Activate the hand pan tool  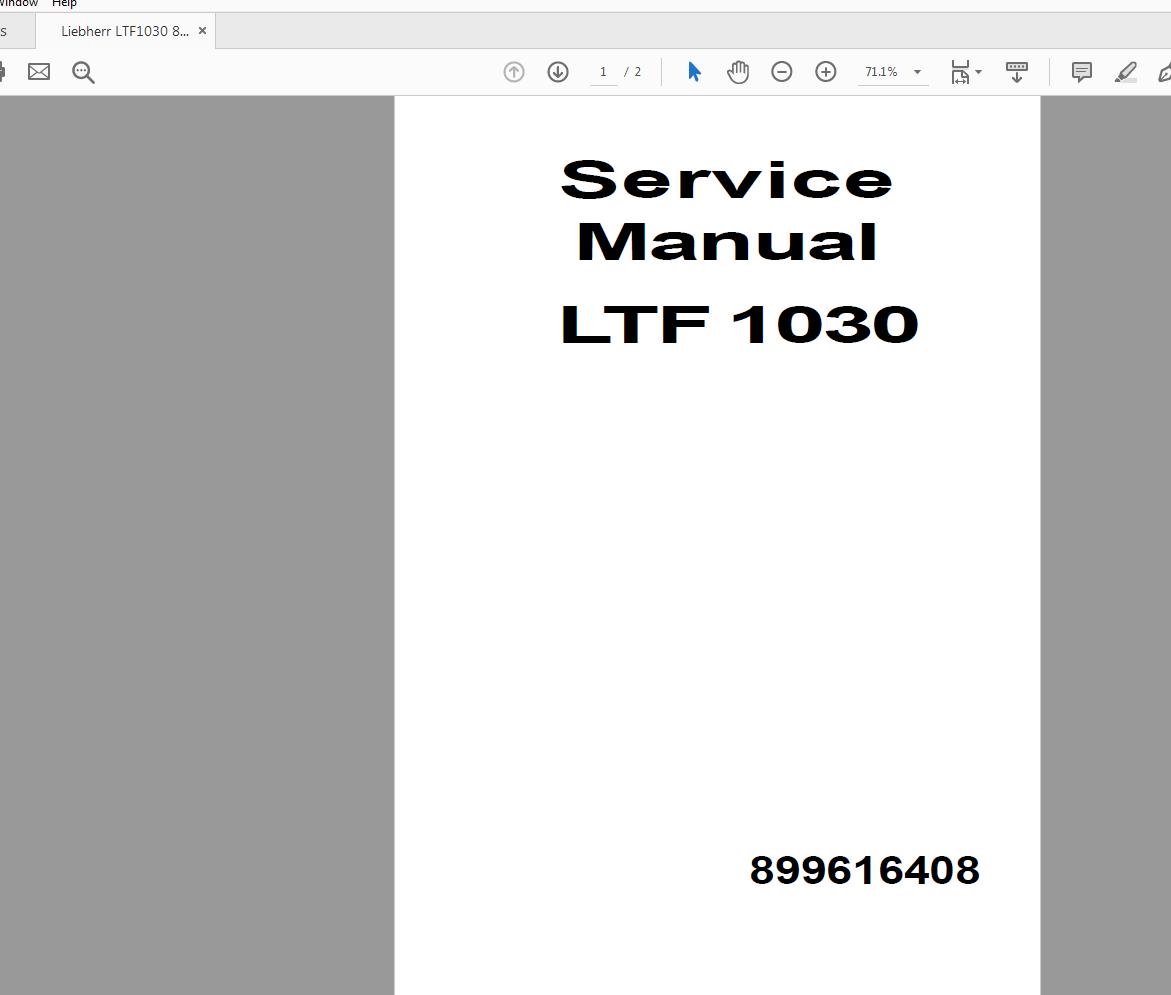738,72
